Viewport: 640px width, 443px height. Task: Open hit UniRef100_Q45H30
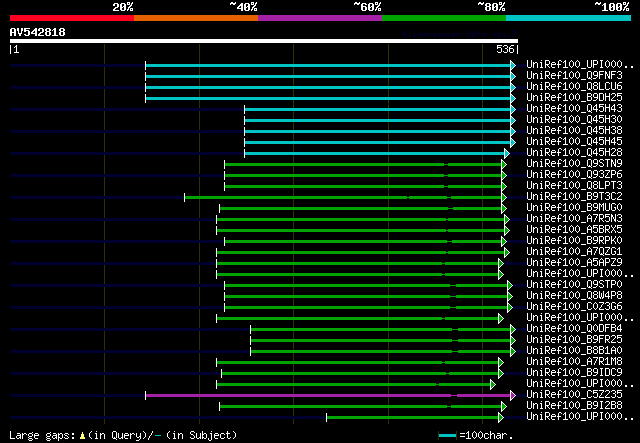pyautogui.click(x=574, y=120)
